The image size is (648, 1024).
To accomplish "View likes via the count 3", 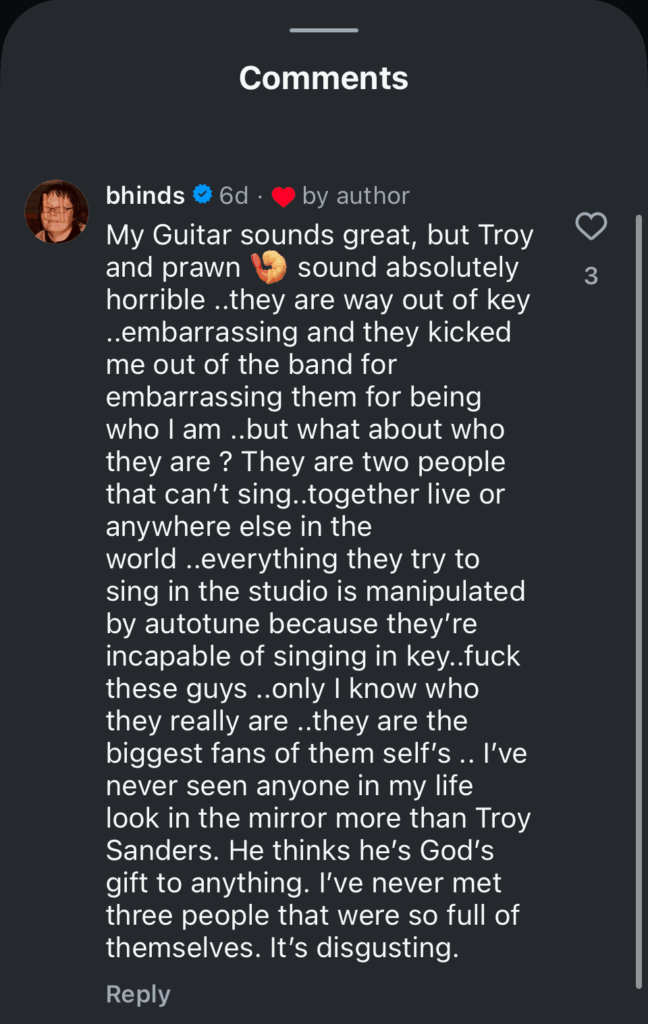I will (591, 276).
